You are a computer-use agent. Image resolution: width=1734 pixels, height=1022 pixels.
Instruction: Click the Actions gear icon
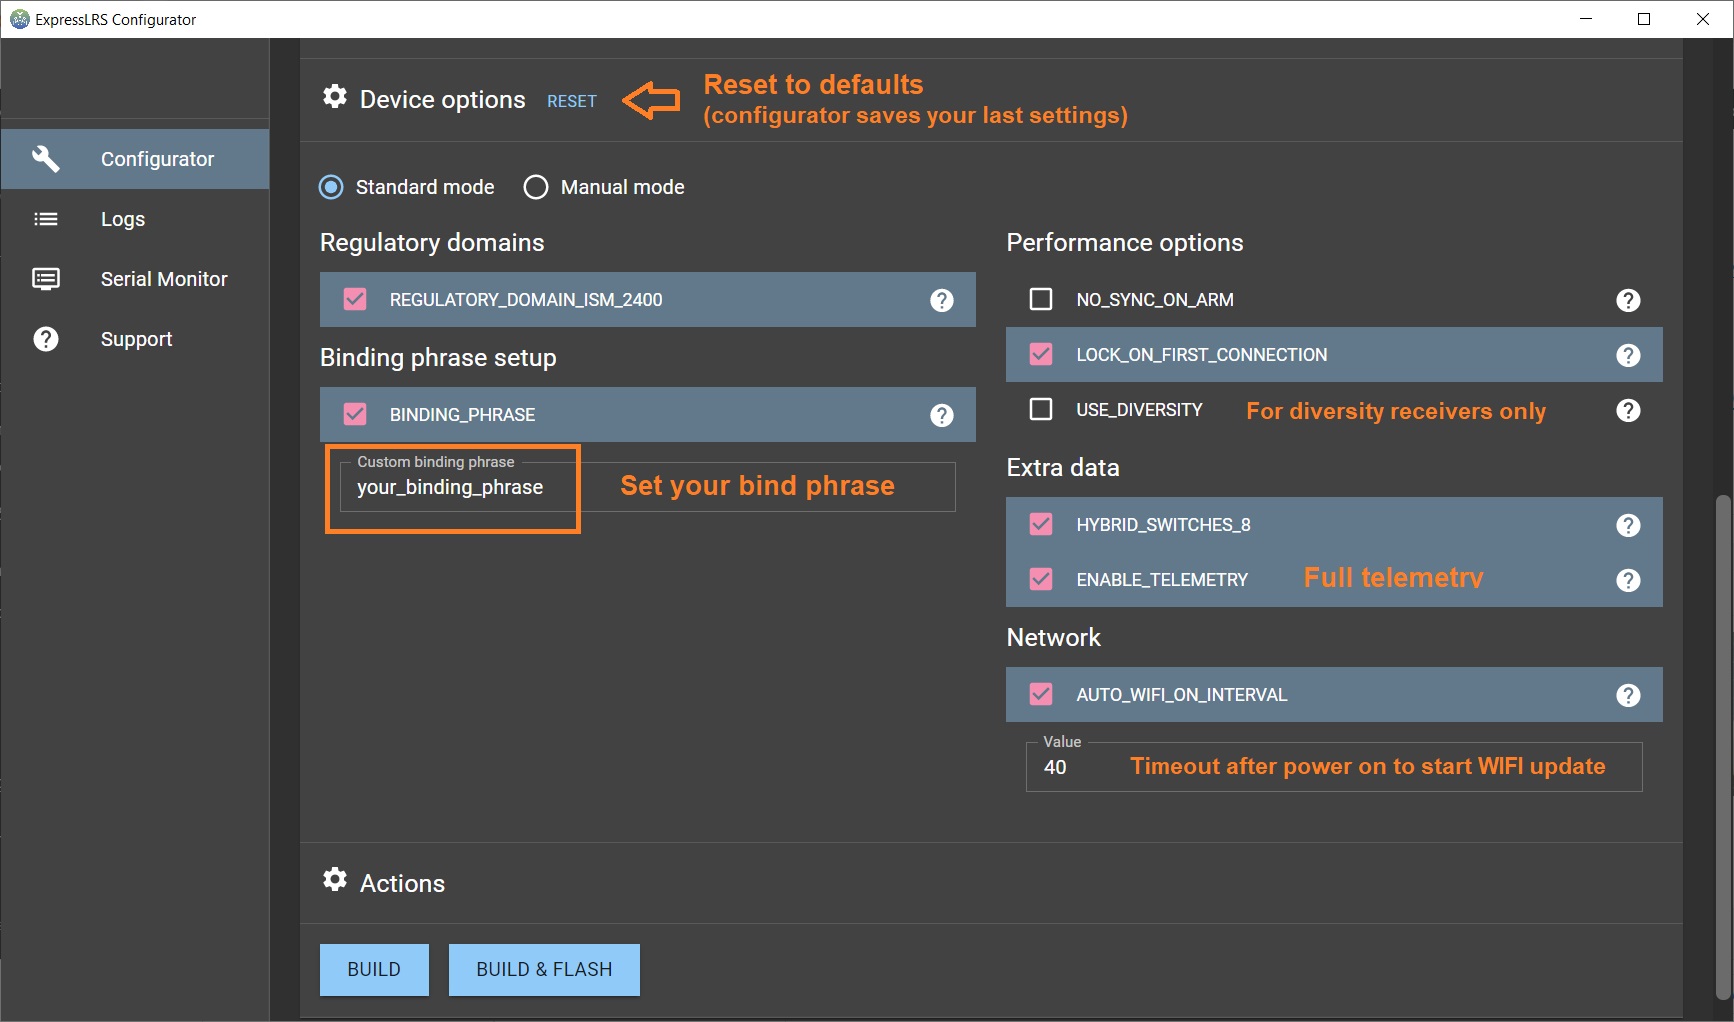(335, 879)
